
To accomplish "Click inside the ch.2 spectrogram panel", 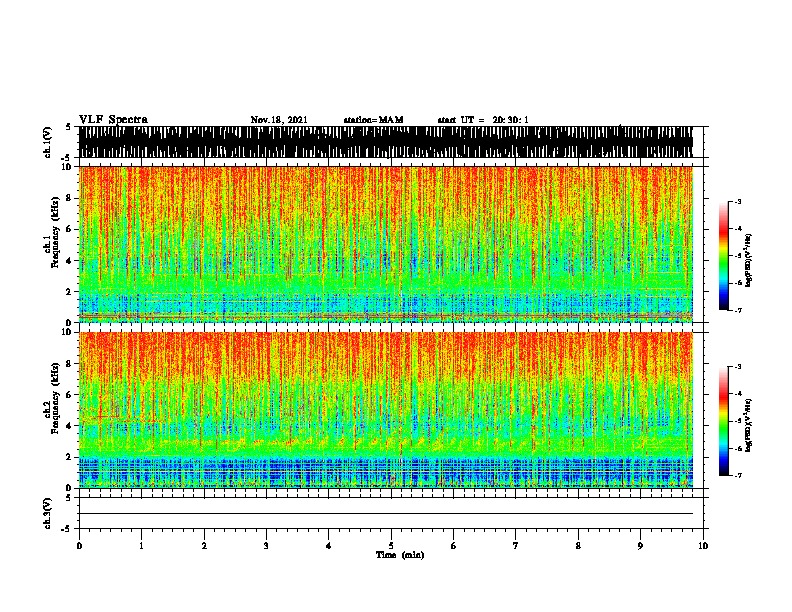I will [x=386, y=410].
